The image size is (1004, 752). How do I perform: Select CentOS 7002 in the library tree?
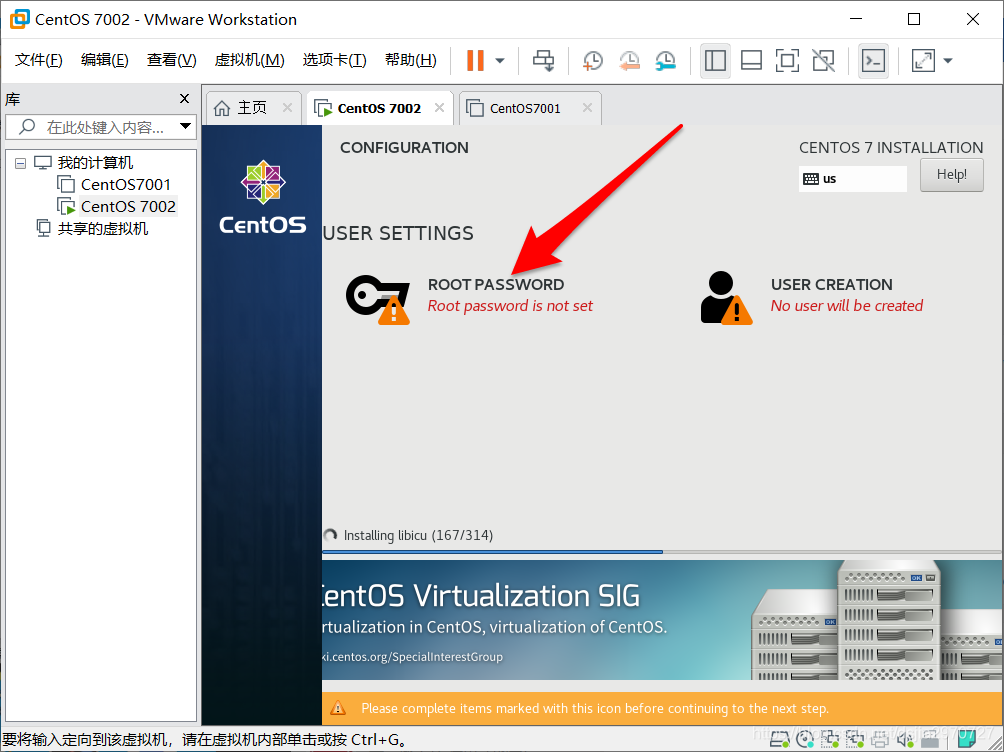[128, 207]
